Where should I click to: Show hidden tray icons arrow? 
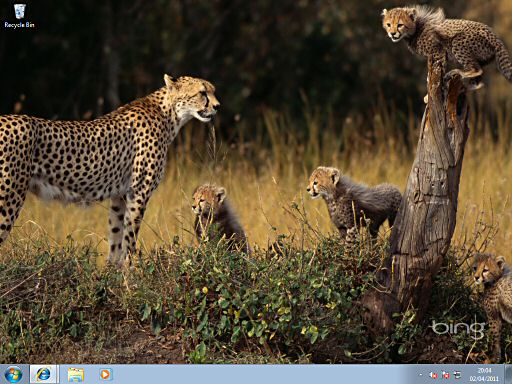[421, 375]
